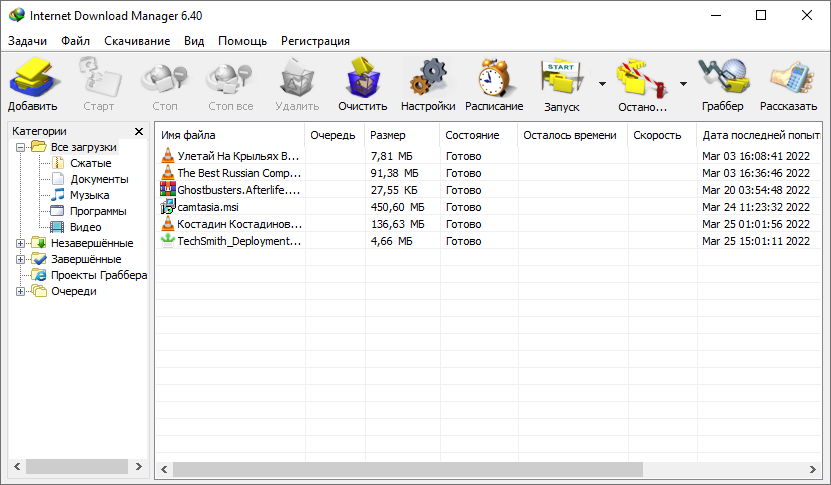Sort by Размер column header
The height and width of the screenshot is (485, 831).
(x=402, y=135)
